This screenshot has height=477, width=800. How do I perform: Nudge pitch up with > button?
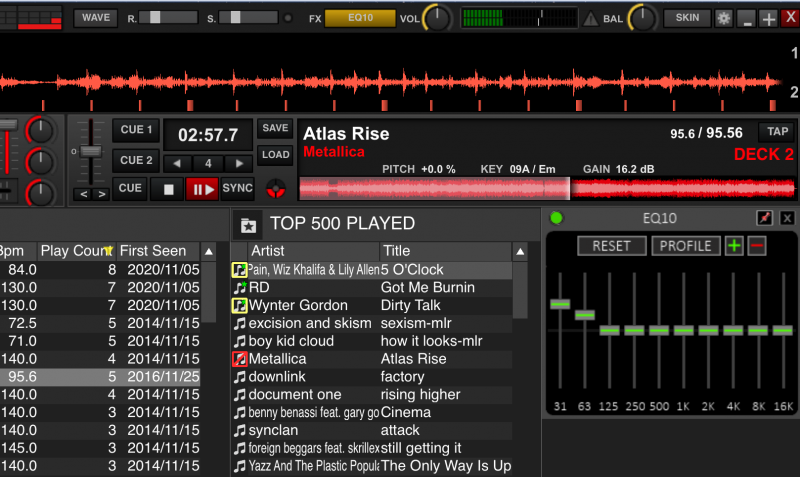[102, 194]
